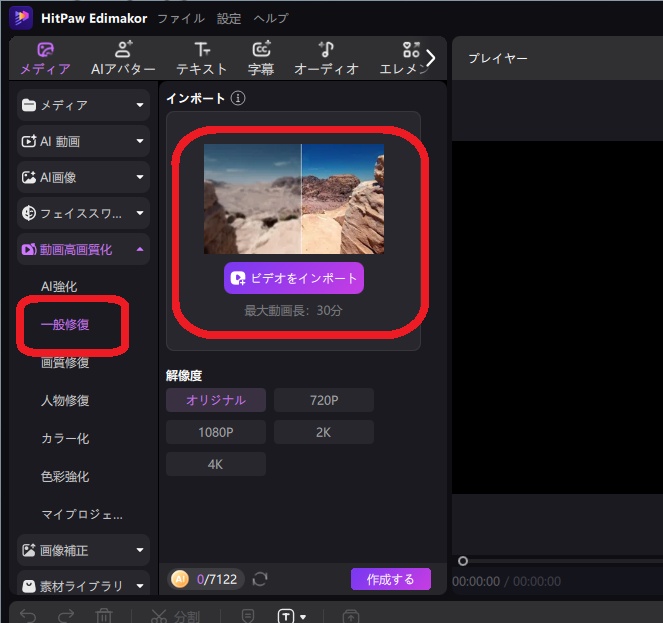Switch to the メディア tab
Viewport: 663px width, 623px height.
(x=45, y=59)
